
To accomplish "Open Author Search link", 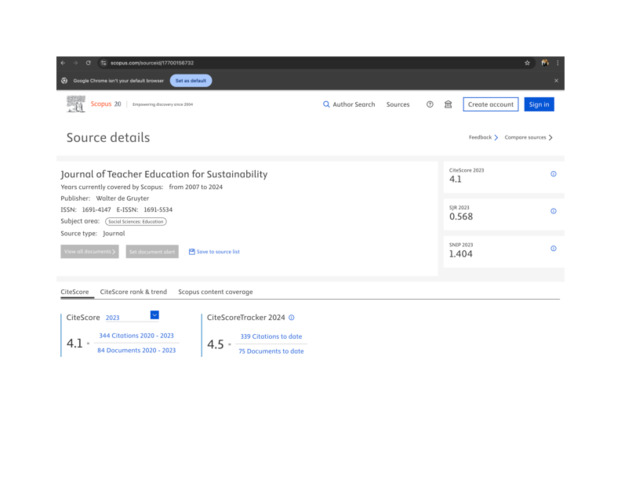I will [x=354, y=104].
